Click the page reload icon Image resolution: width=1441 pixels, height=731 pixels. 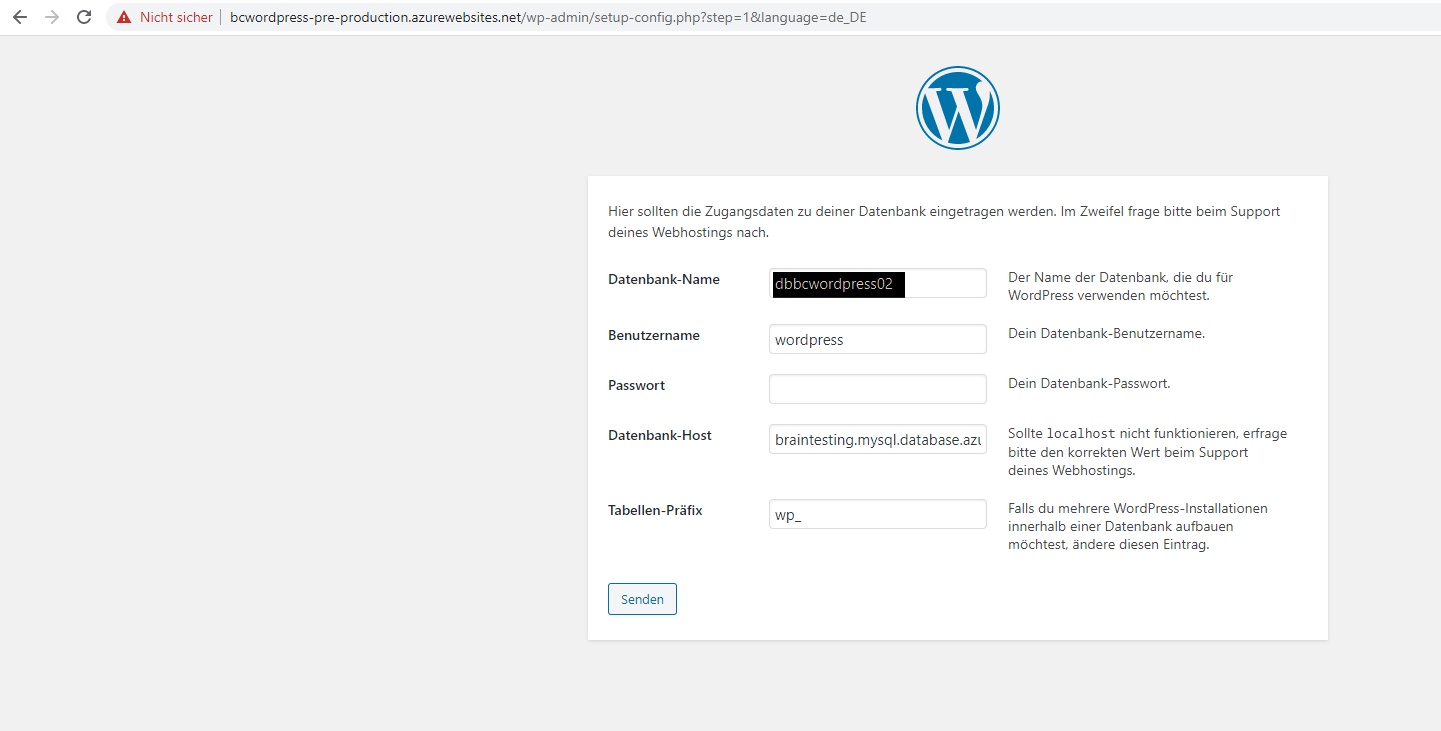83,16
